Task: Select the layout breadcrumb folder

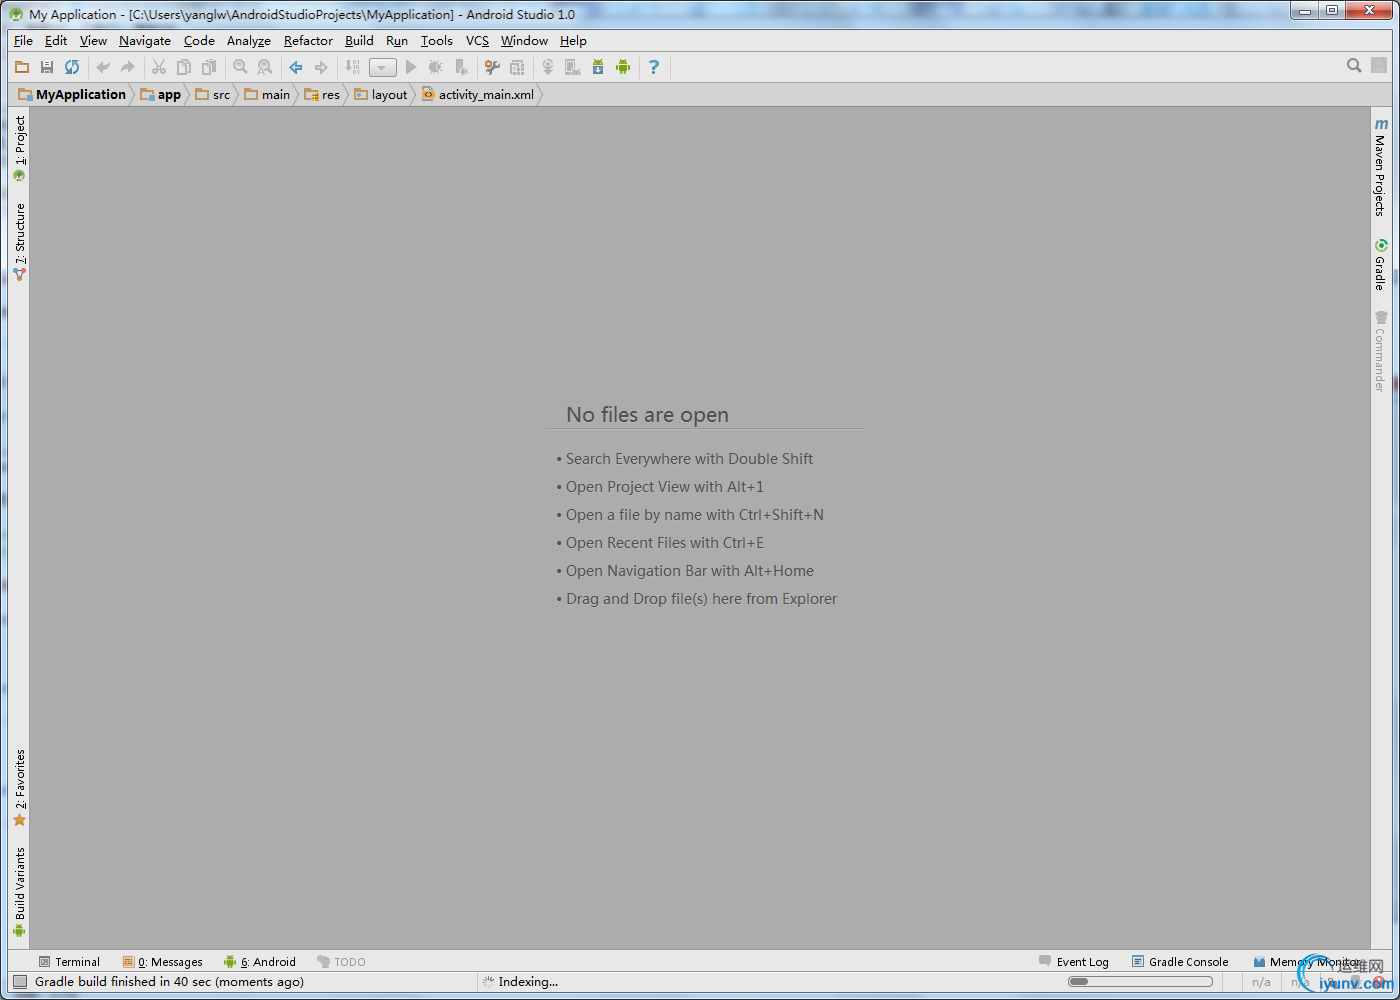Action: click(x=381, y=95)
